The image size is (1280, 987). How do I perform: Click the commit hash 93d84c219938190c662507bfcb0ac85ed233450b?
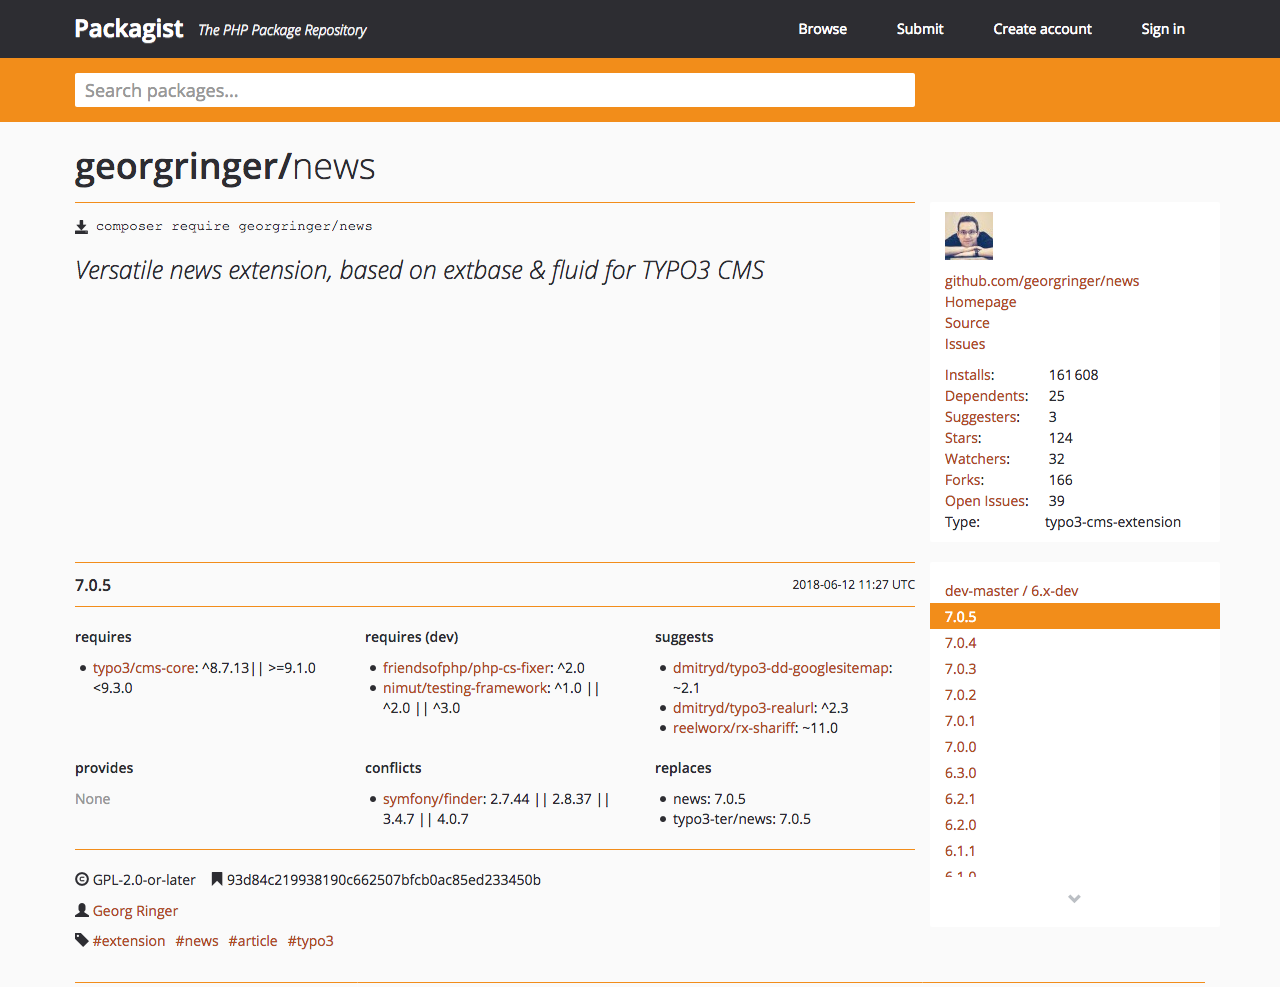[384, 880]
